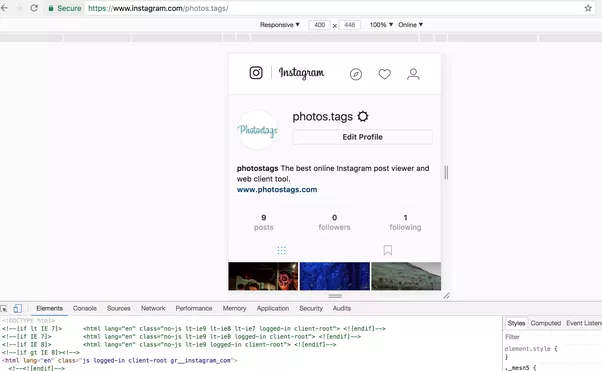Reload the page

point(34,8)
